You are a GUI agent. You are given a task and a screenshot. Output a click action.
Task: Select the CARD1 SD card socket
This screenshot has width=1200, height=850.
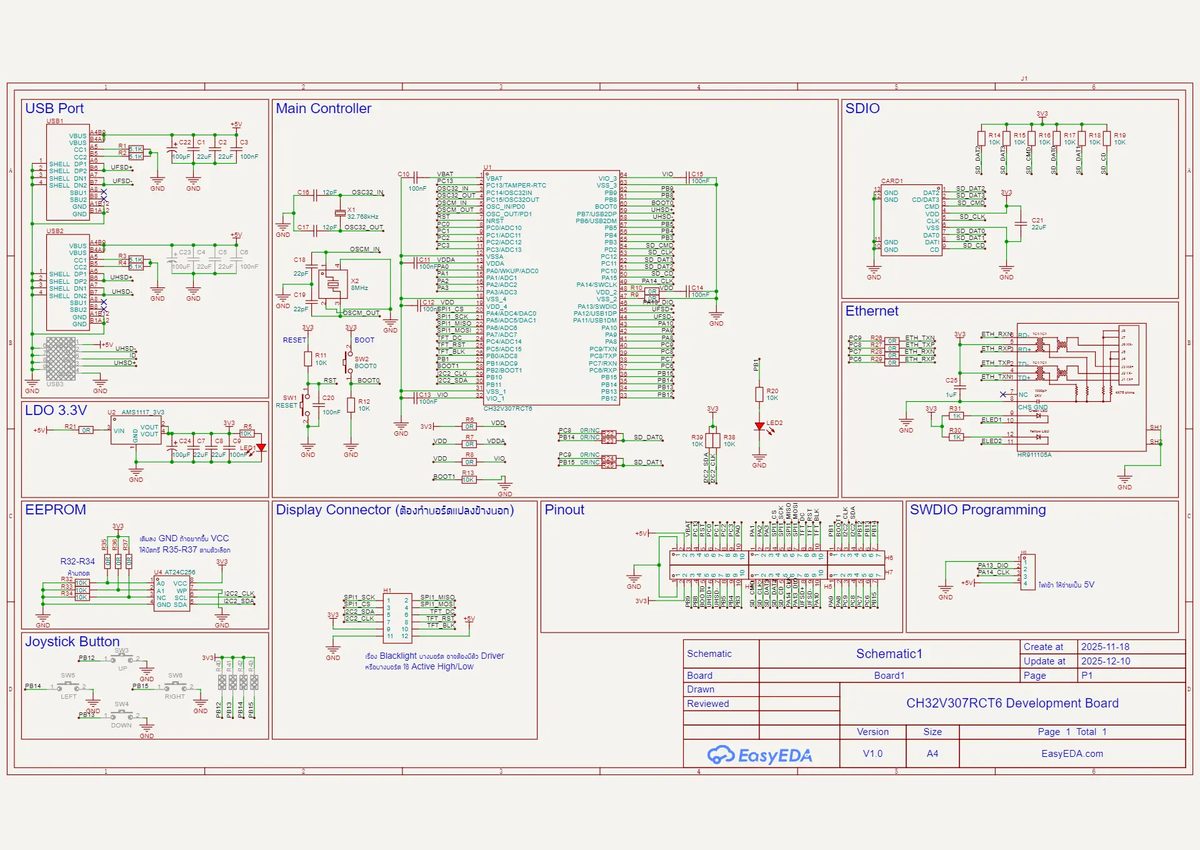coord(911,221)
